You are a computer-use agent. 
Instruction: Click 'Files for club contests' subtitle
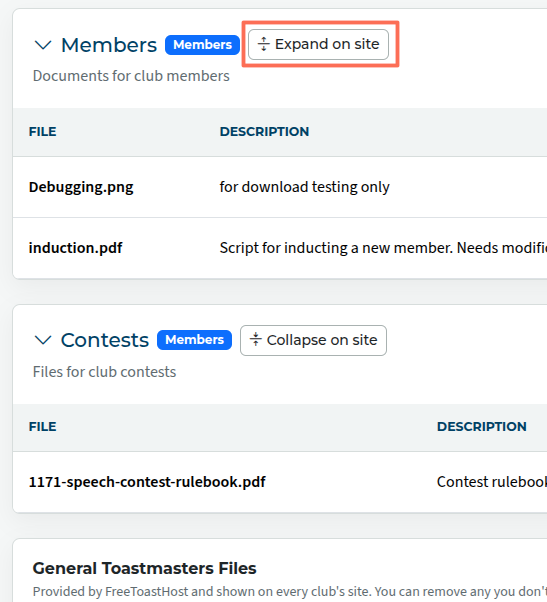[104, 372]
